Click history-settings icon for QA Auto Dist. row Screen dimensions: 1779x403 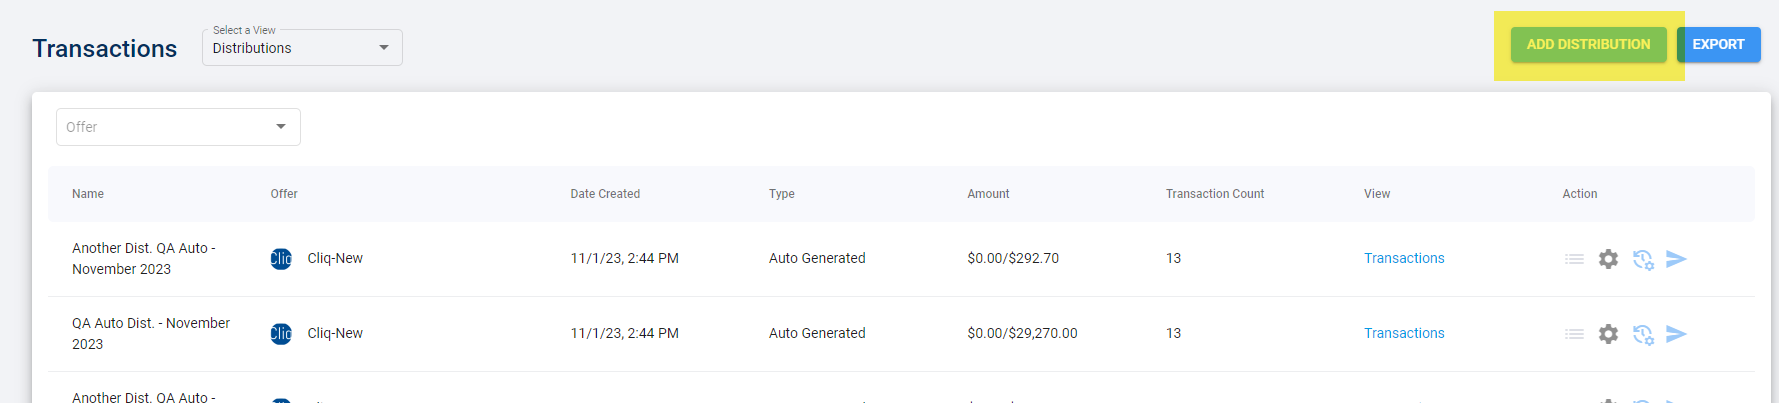pyautogui.click(x=1643, y=335)
